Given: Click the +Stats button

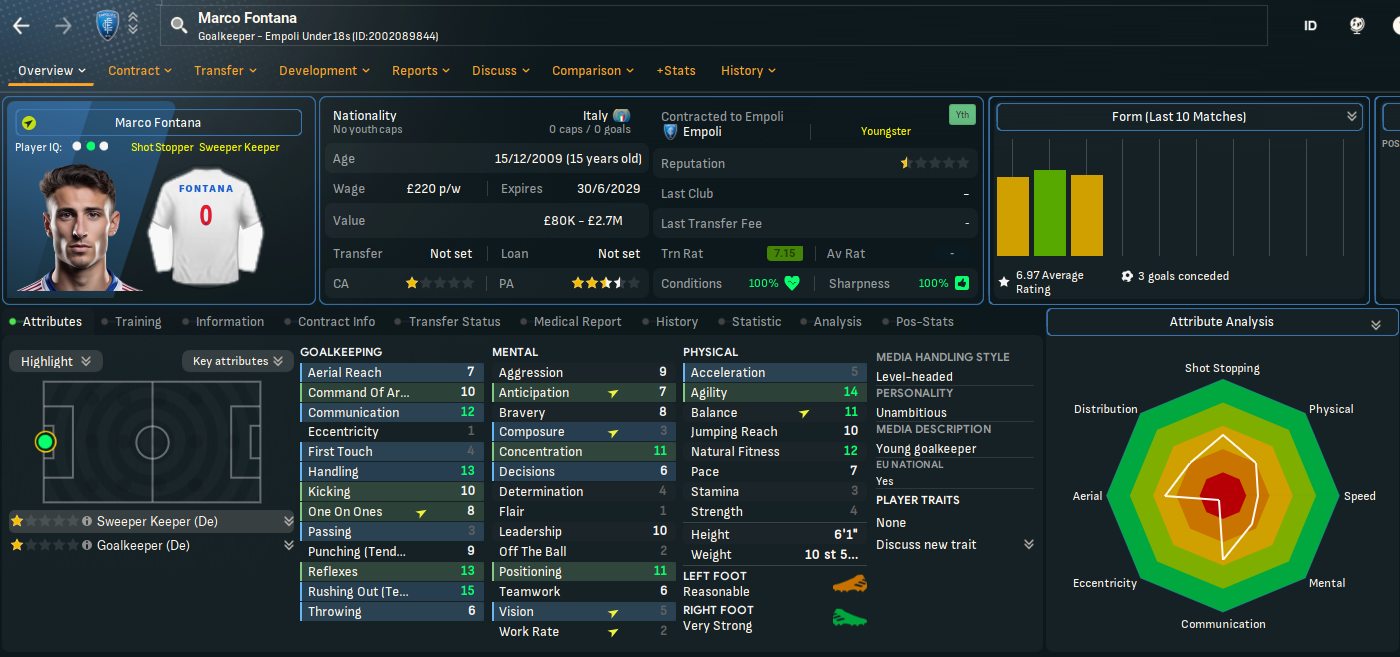Looking at the screenshot, I should click(676, 71).
